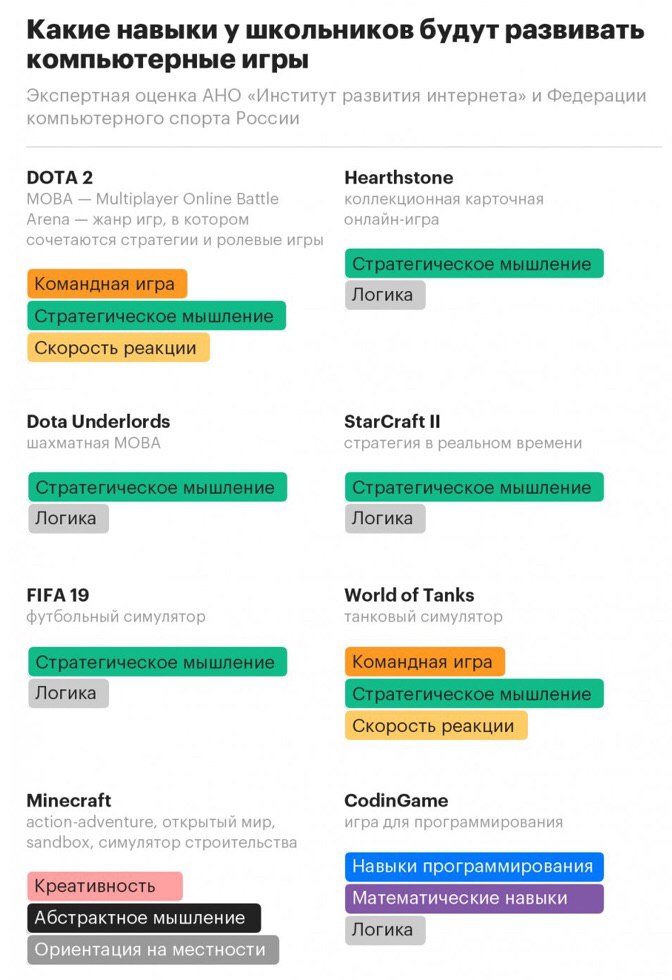Select the gray "Ориентация на местности" tag

152,950
